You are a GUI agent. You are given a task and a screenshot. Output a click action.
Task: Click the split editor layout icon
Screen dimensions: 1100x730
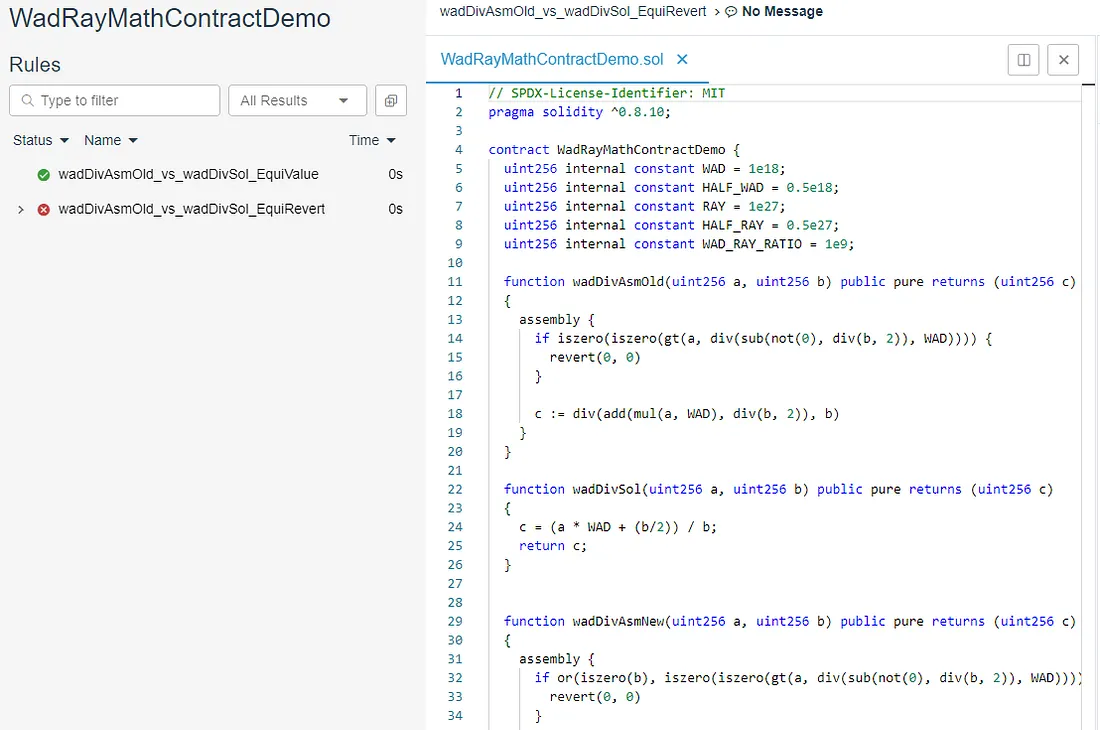tap(1024, 60)
